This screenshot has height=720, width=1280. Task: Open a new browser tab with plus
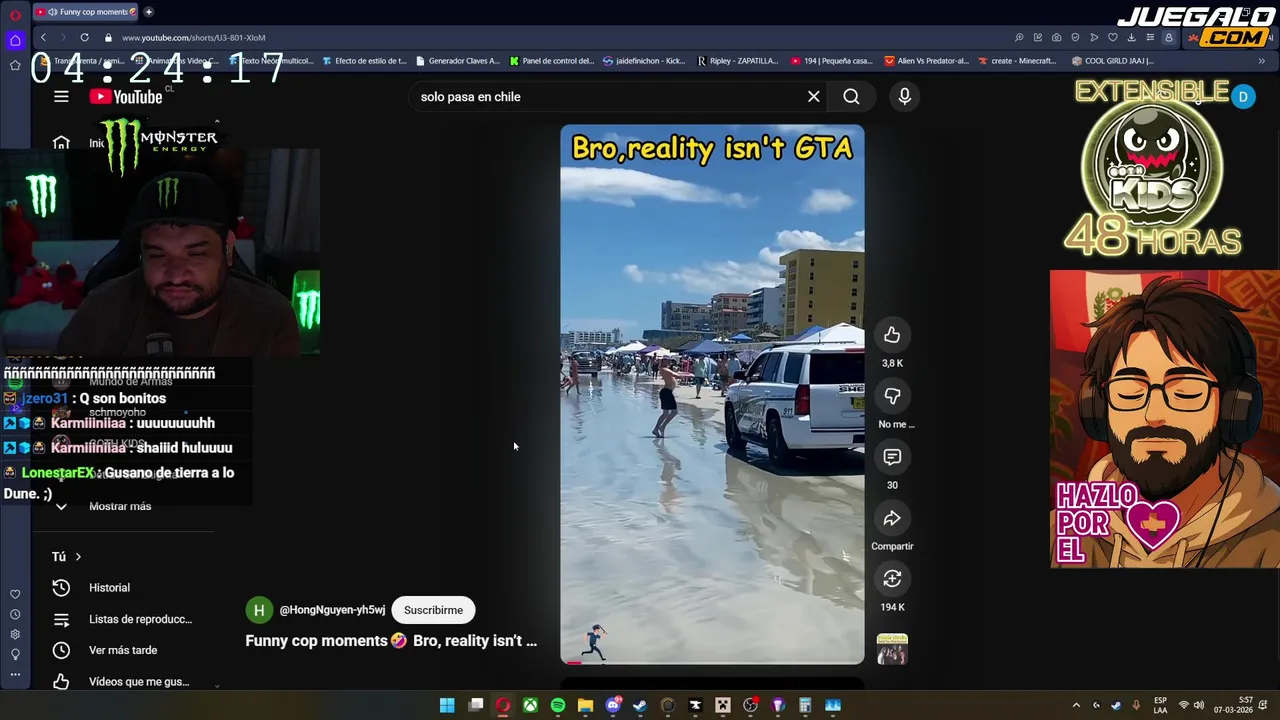tap(148, 12)
